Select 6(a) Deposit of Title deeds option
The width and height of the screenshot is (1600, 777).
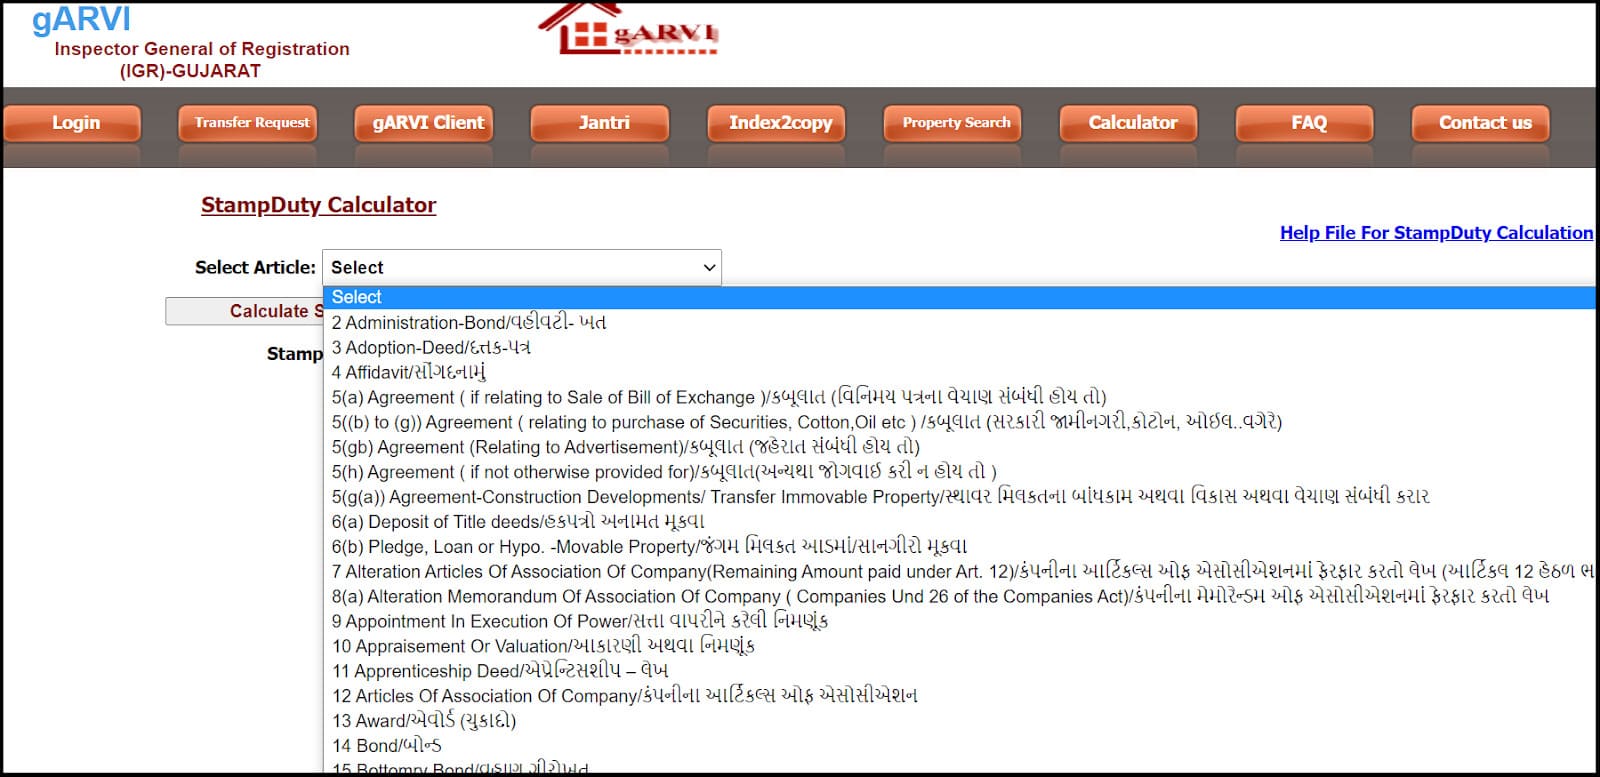(x=518, y=522)
